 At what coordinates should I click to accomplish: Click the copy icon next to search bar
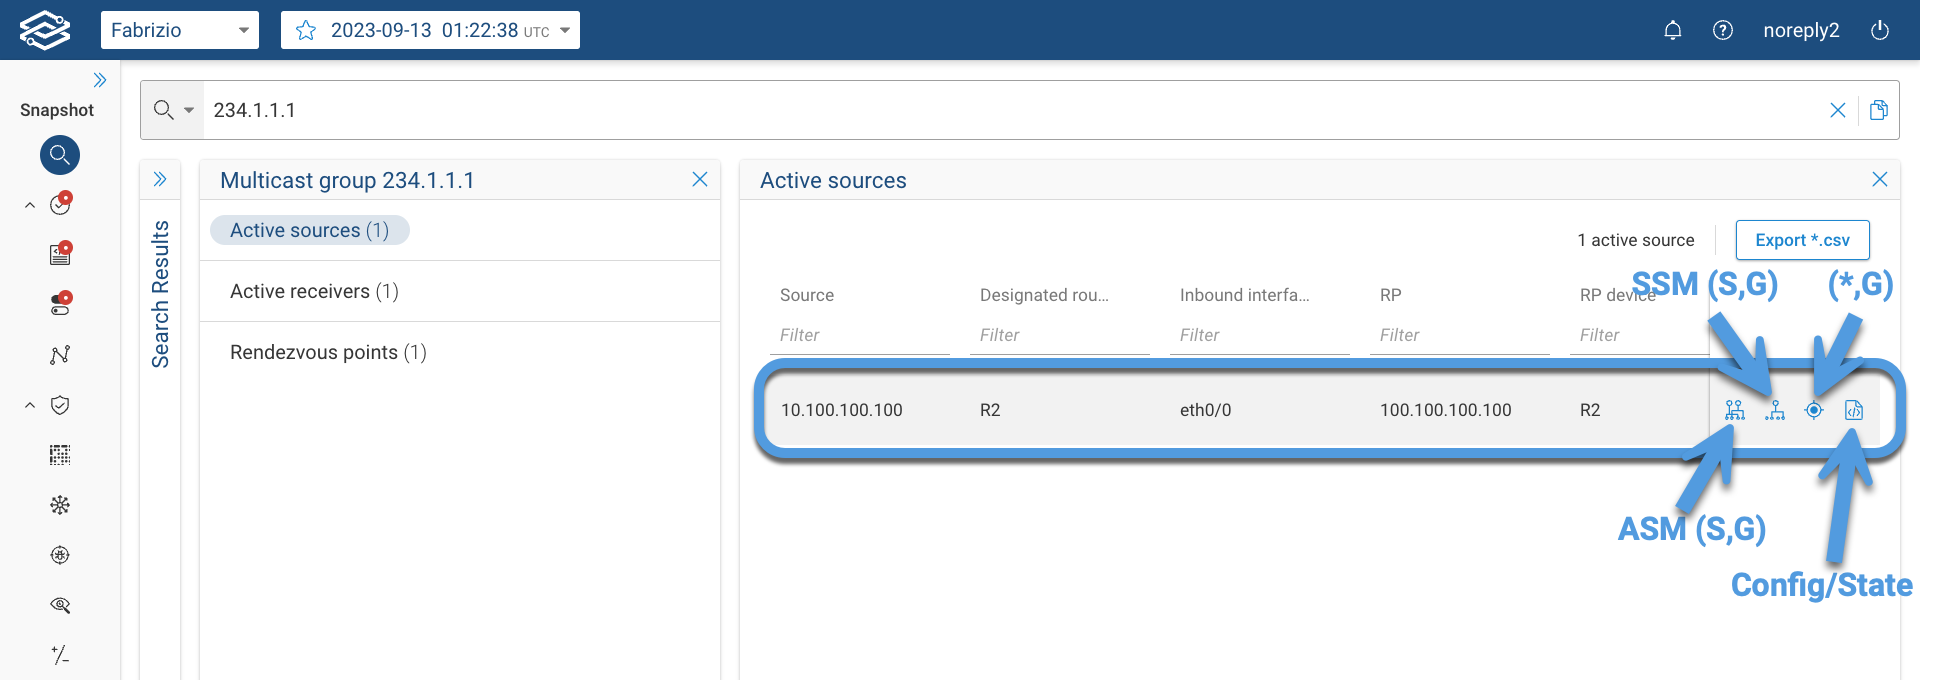[1879, 110]
